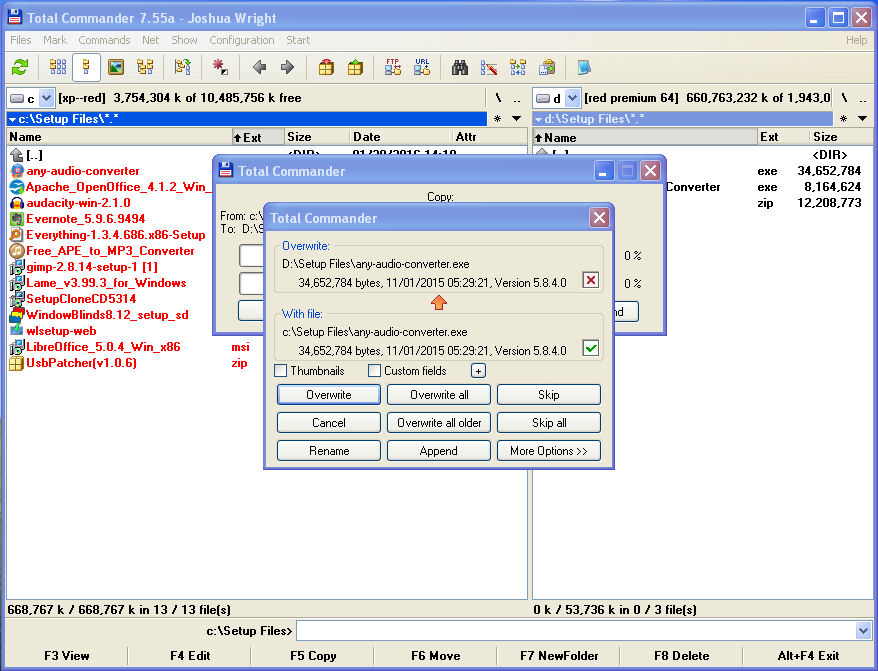
Task: Open the left panel drive c dropdown
Action: 47,98
